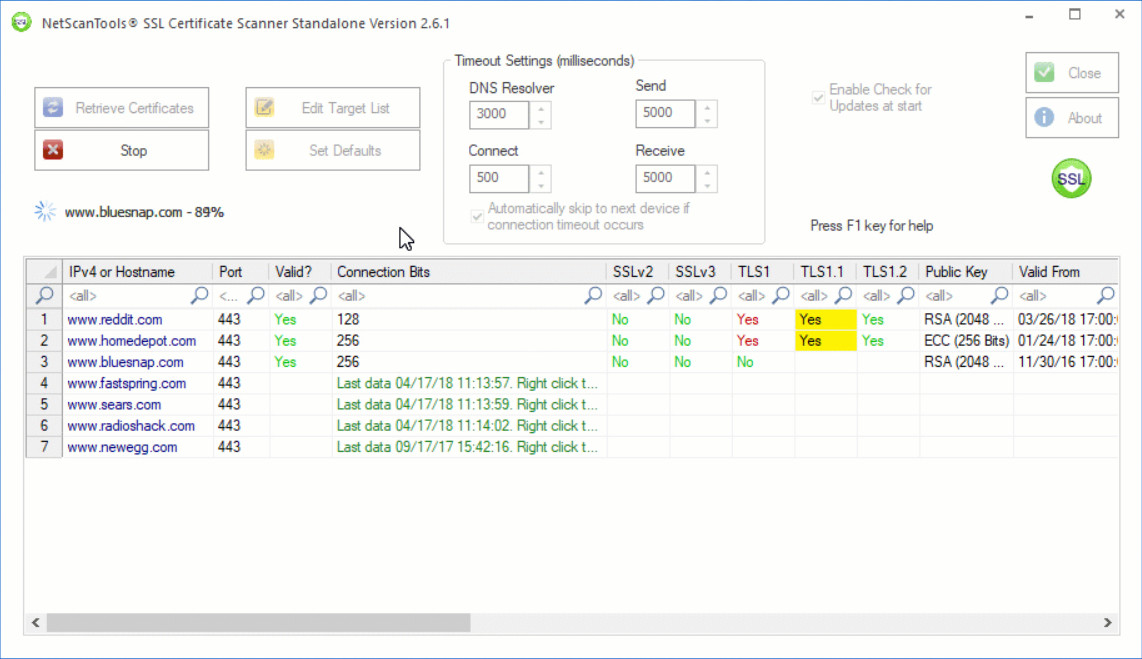The image size is (1142, 659).
Task: Increase Connect timeout with up arrow
Action: (x=540, y=171)
